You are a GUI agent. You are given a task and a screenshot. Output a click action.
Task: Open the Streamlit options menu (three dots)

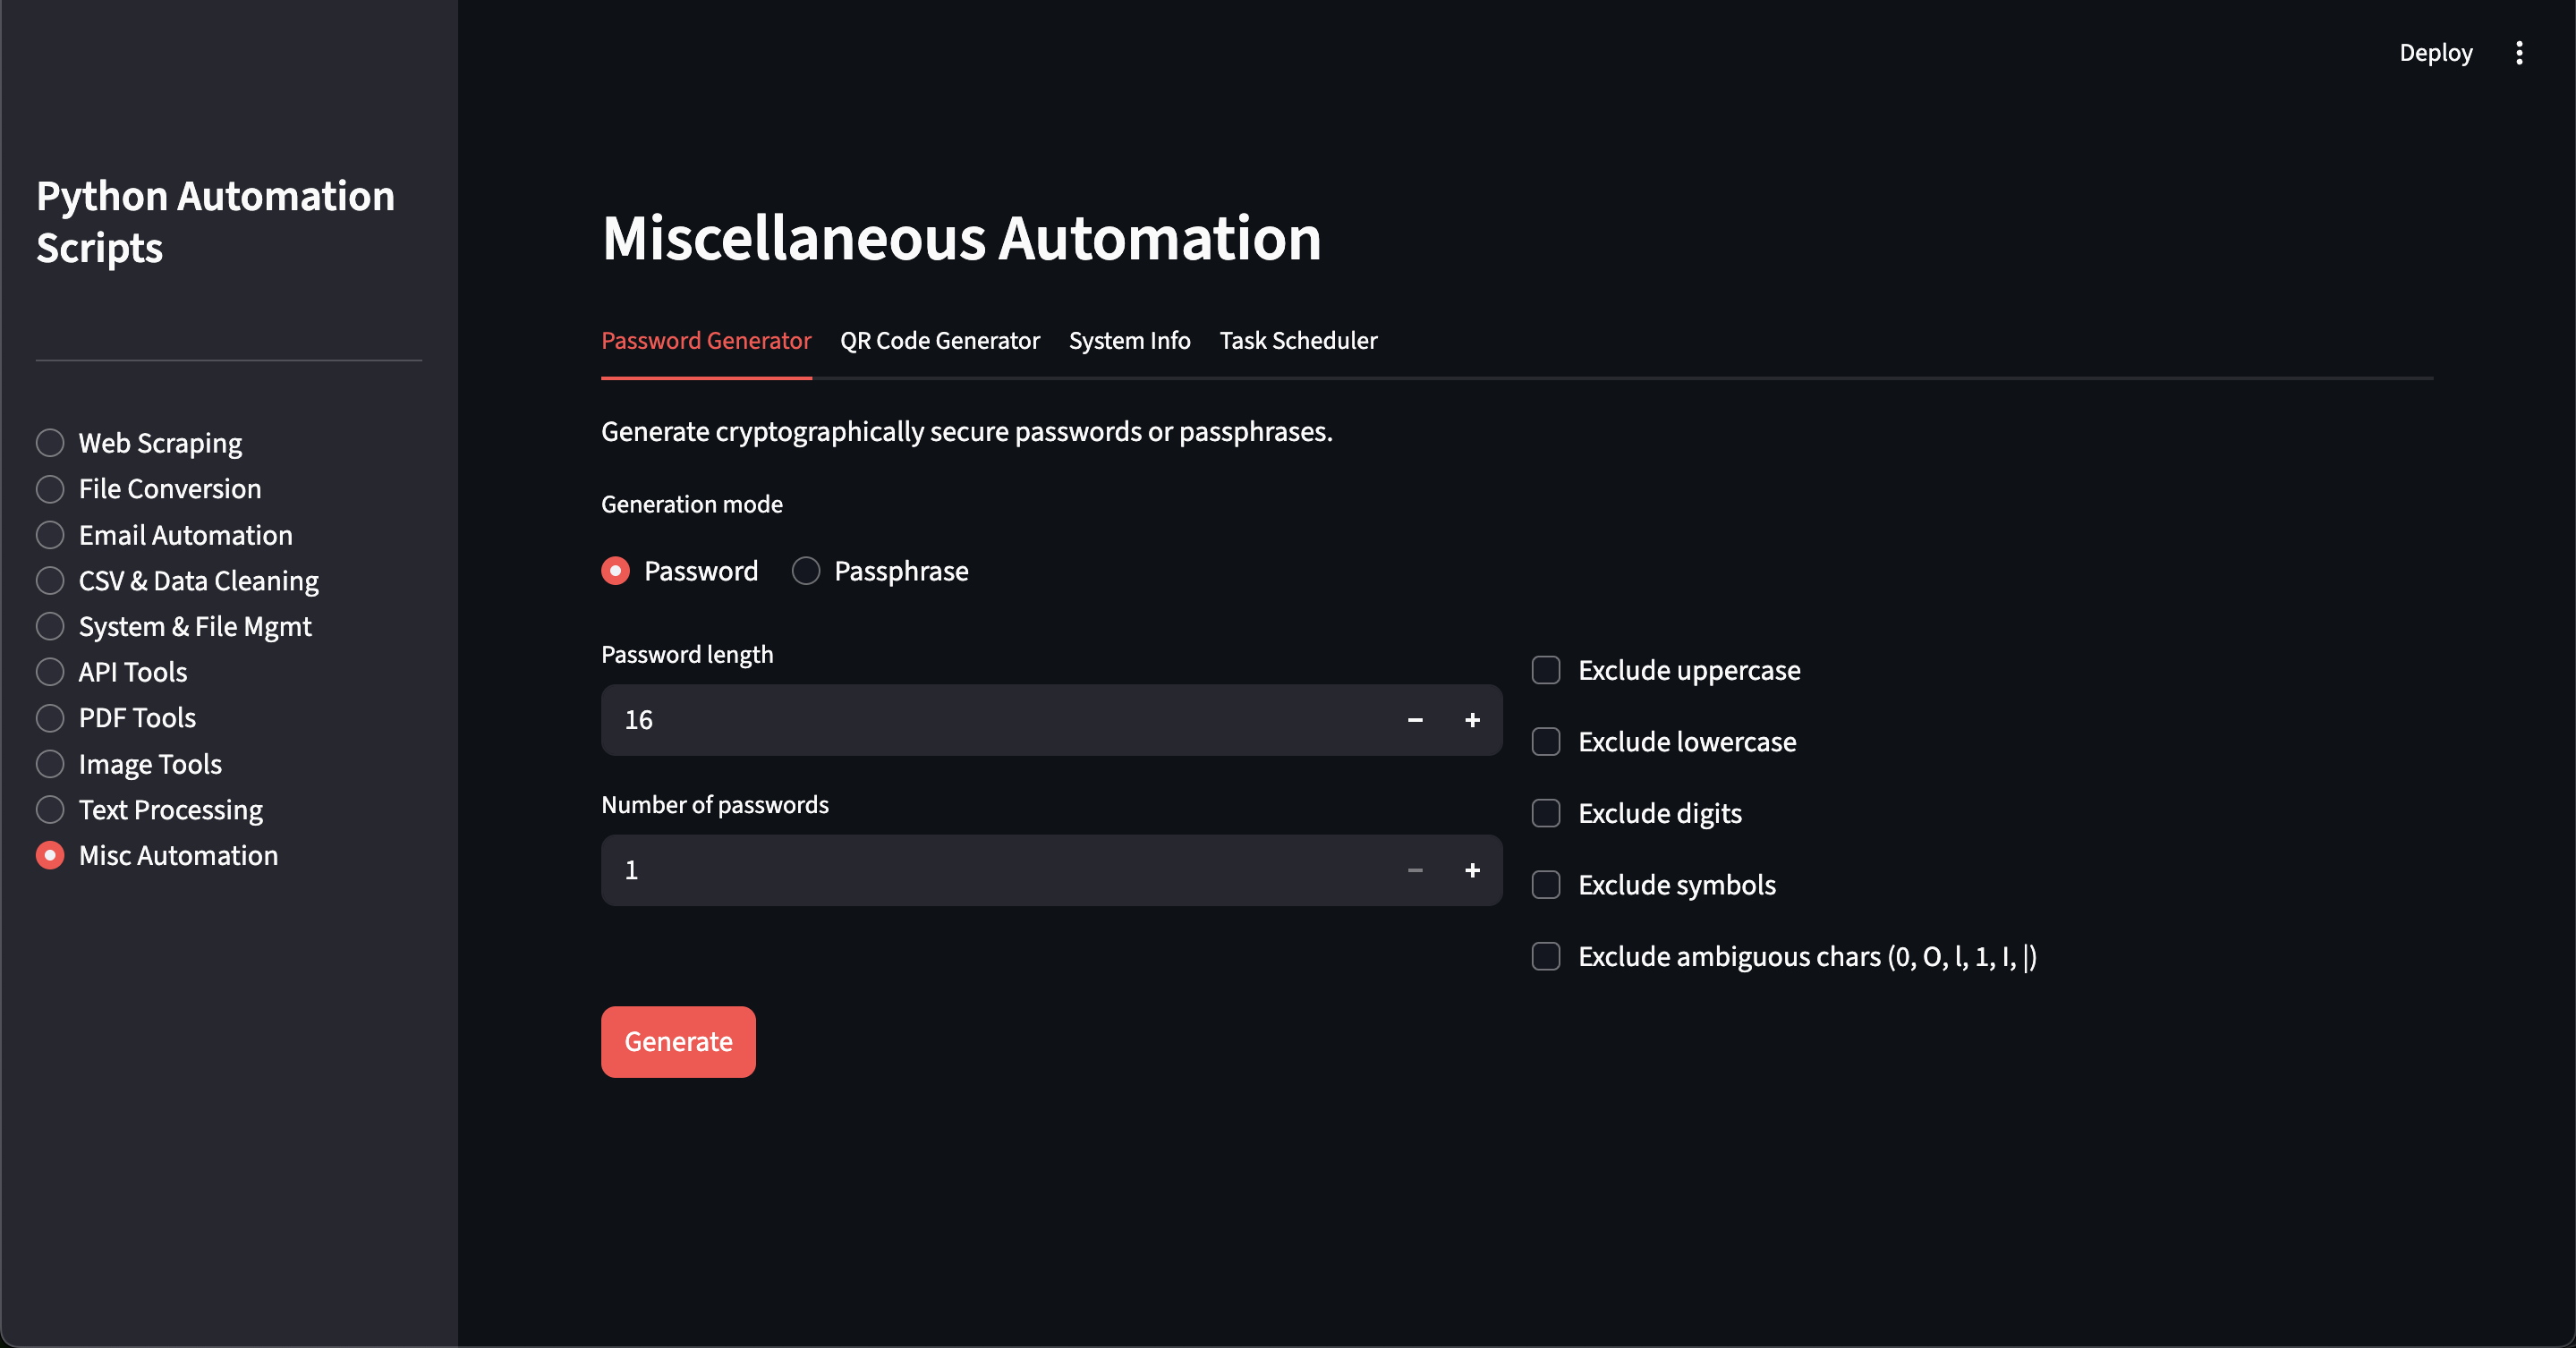pyautogui.click(x=2520, y=52)
